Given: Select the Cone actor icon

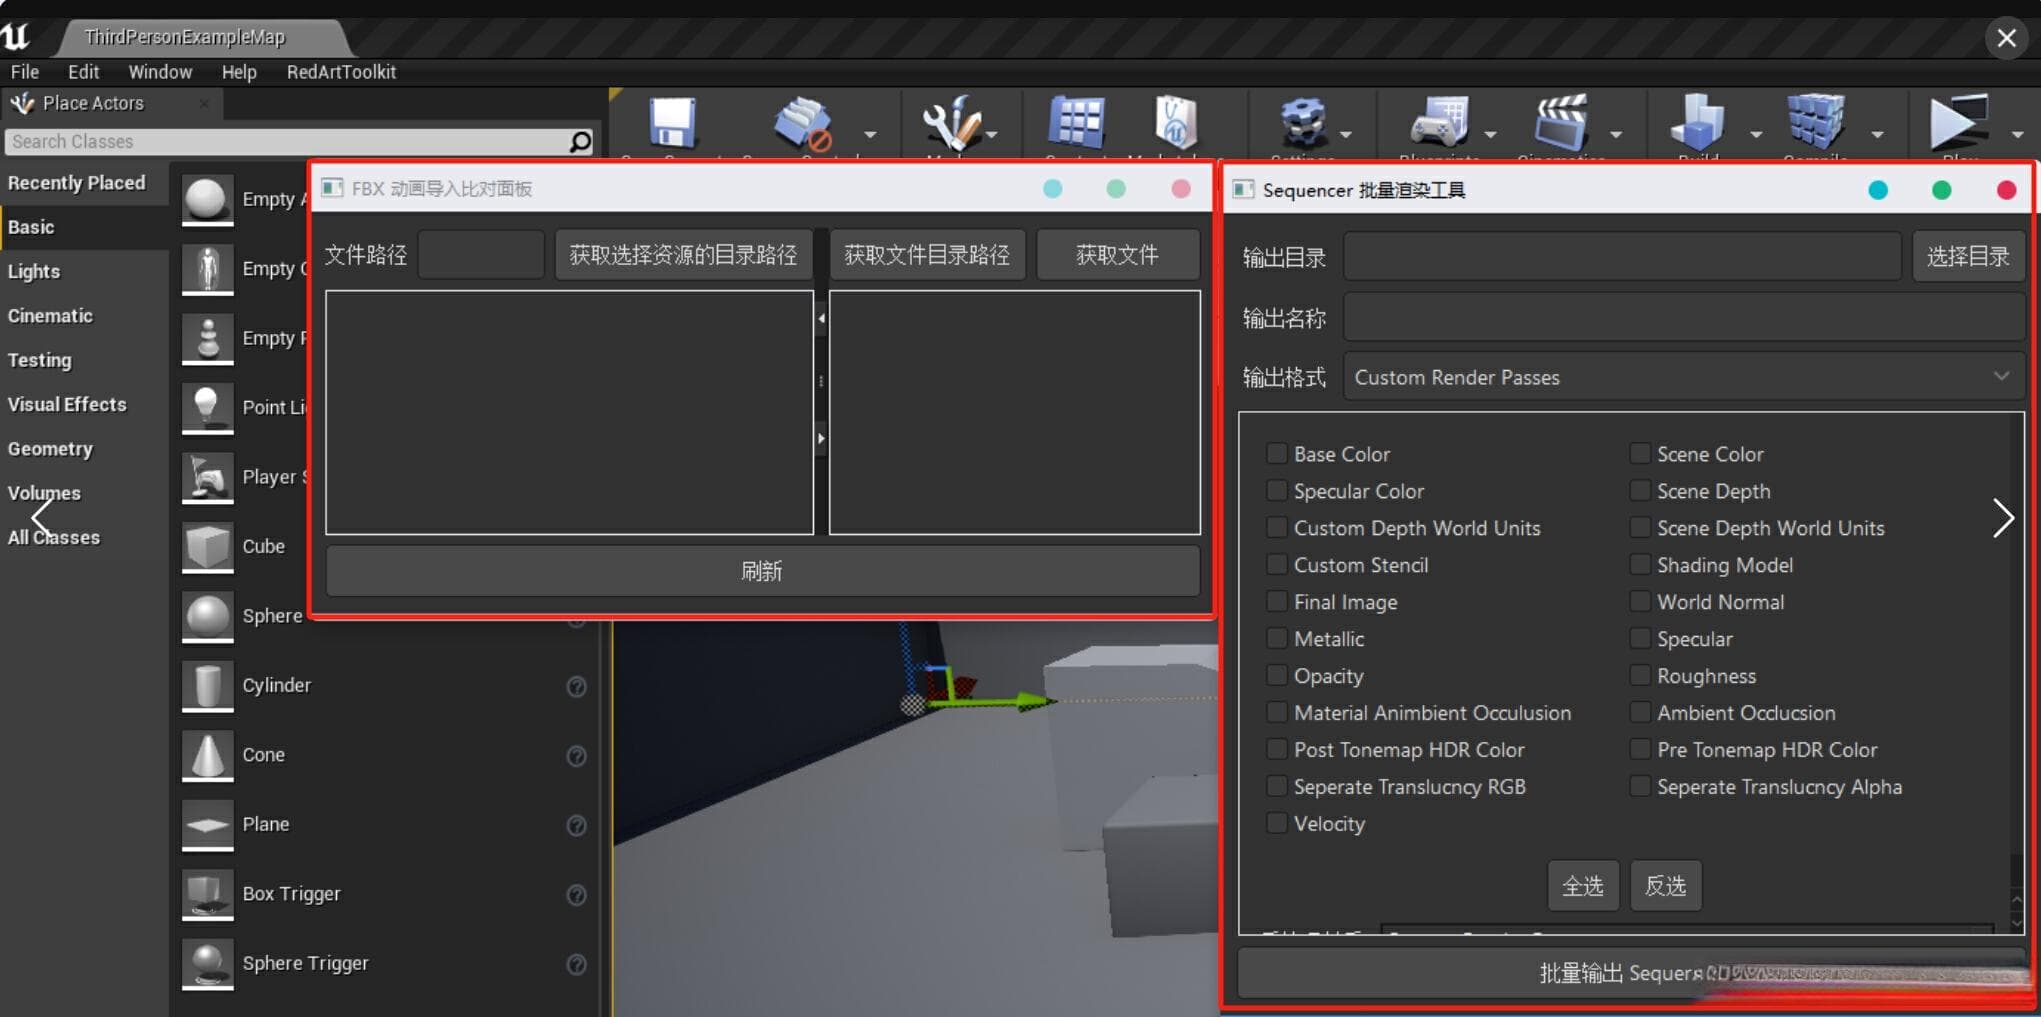Looking at the screenshot, I should coord(207,755).
